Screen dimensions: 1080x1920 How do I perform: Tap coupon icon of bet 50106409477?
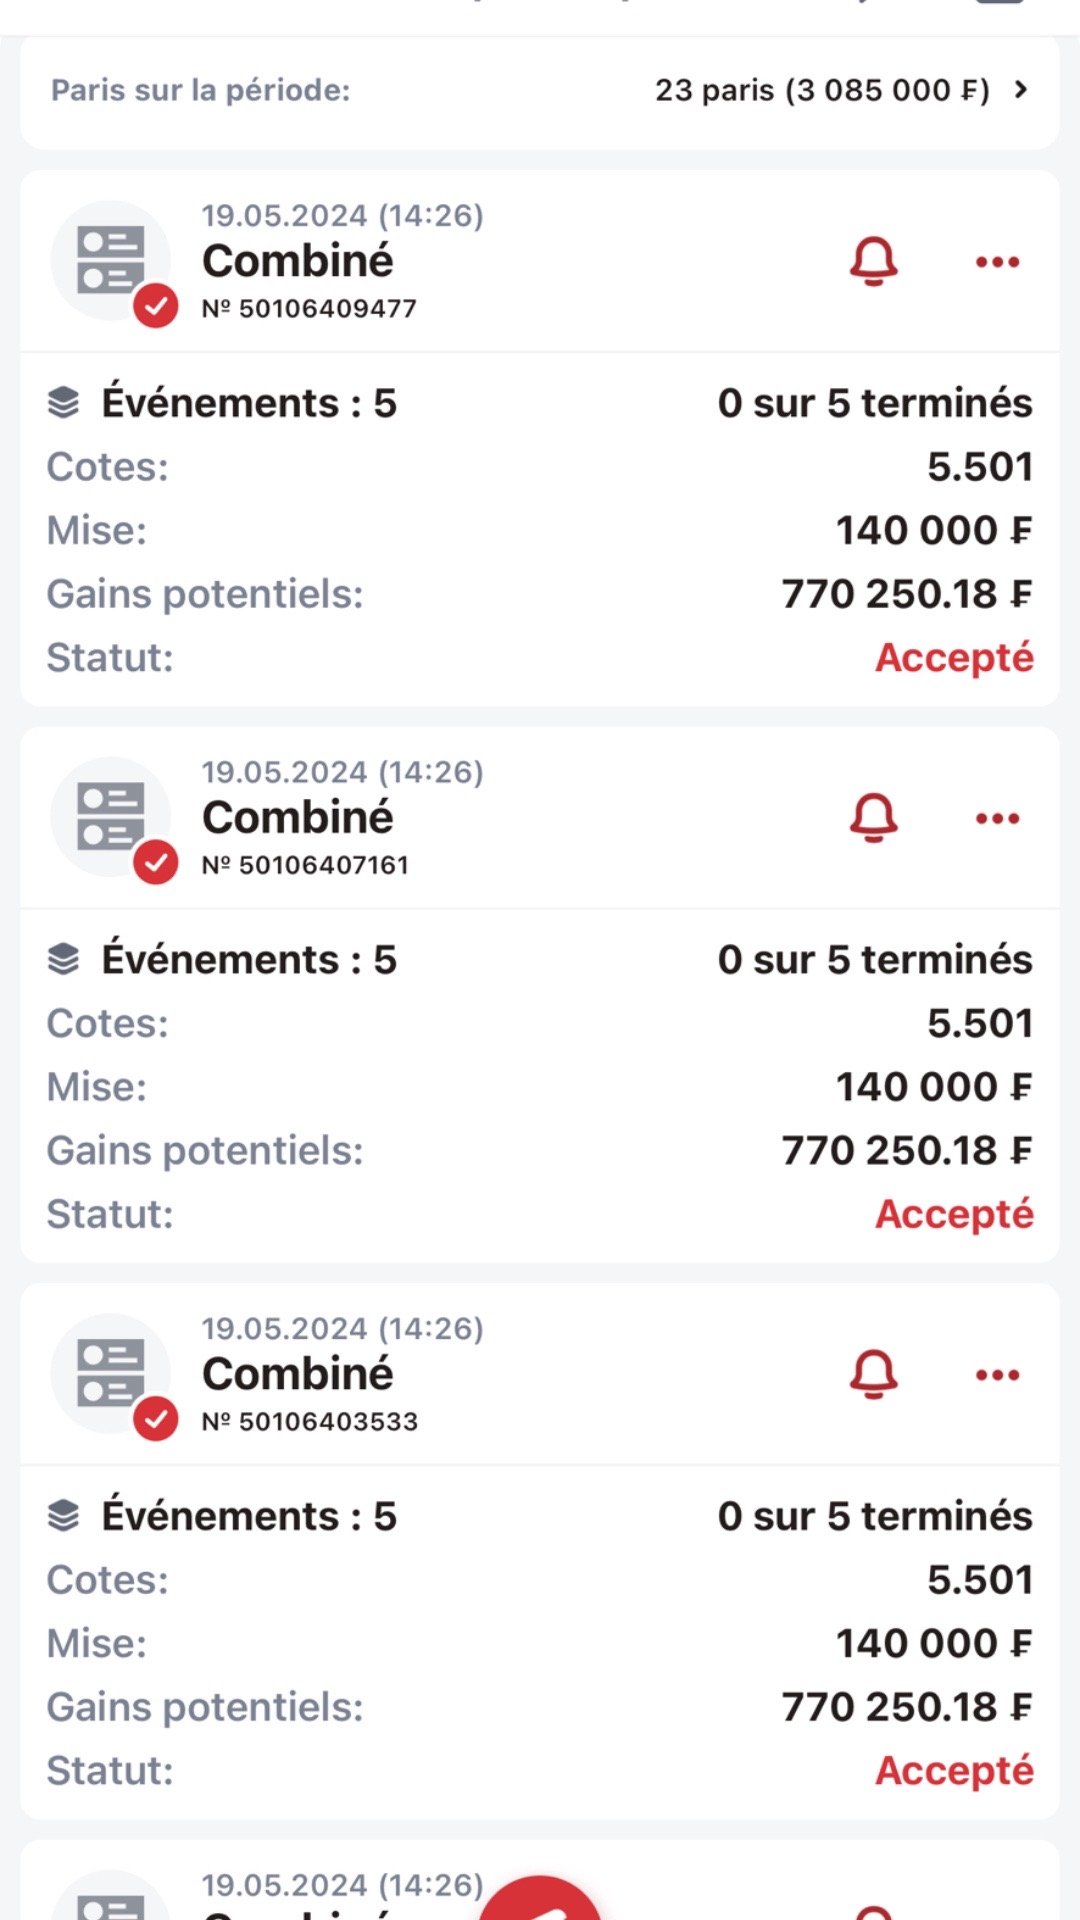tap(111, 260)
